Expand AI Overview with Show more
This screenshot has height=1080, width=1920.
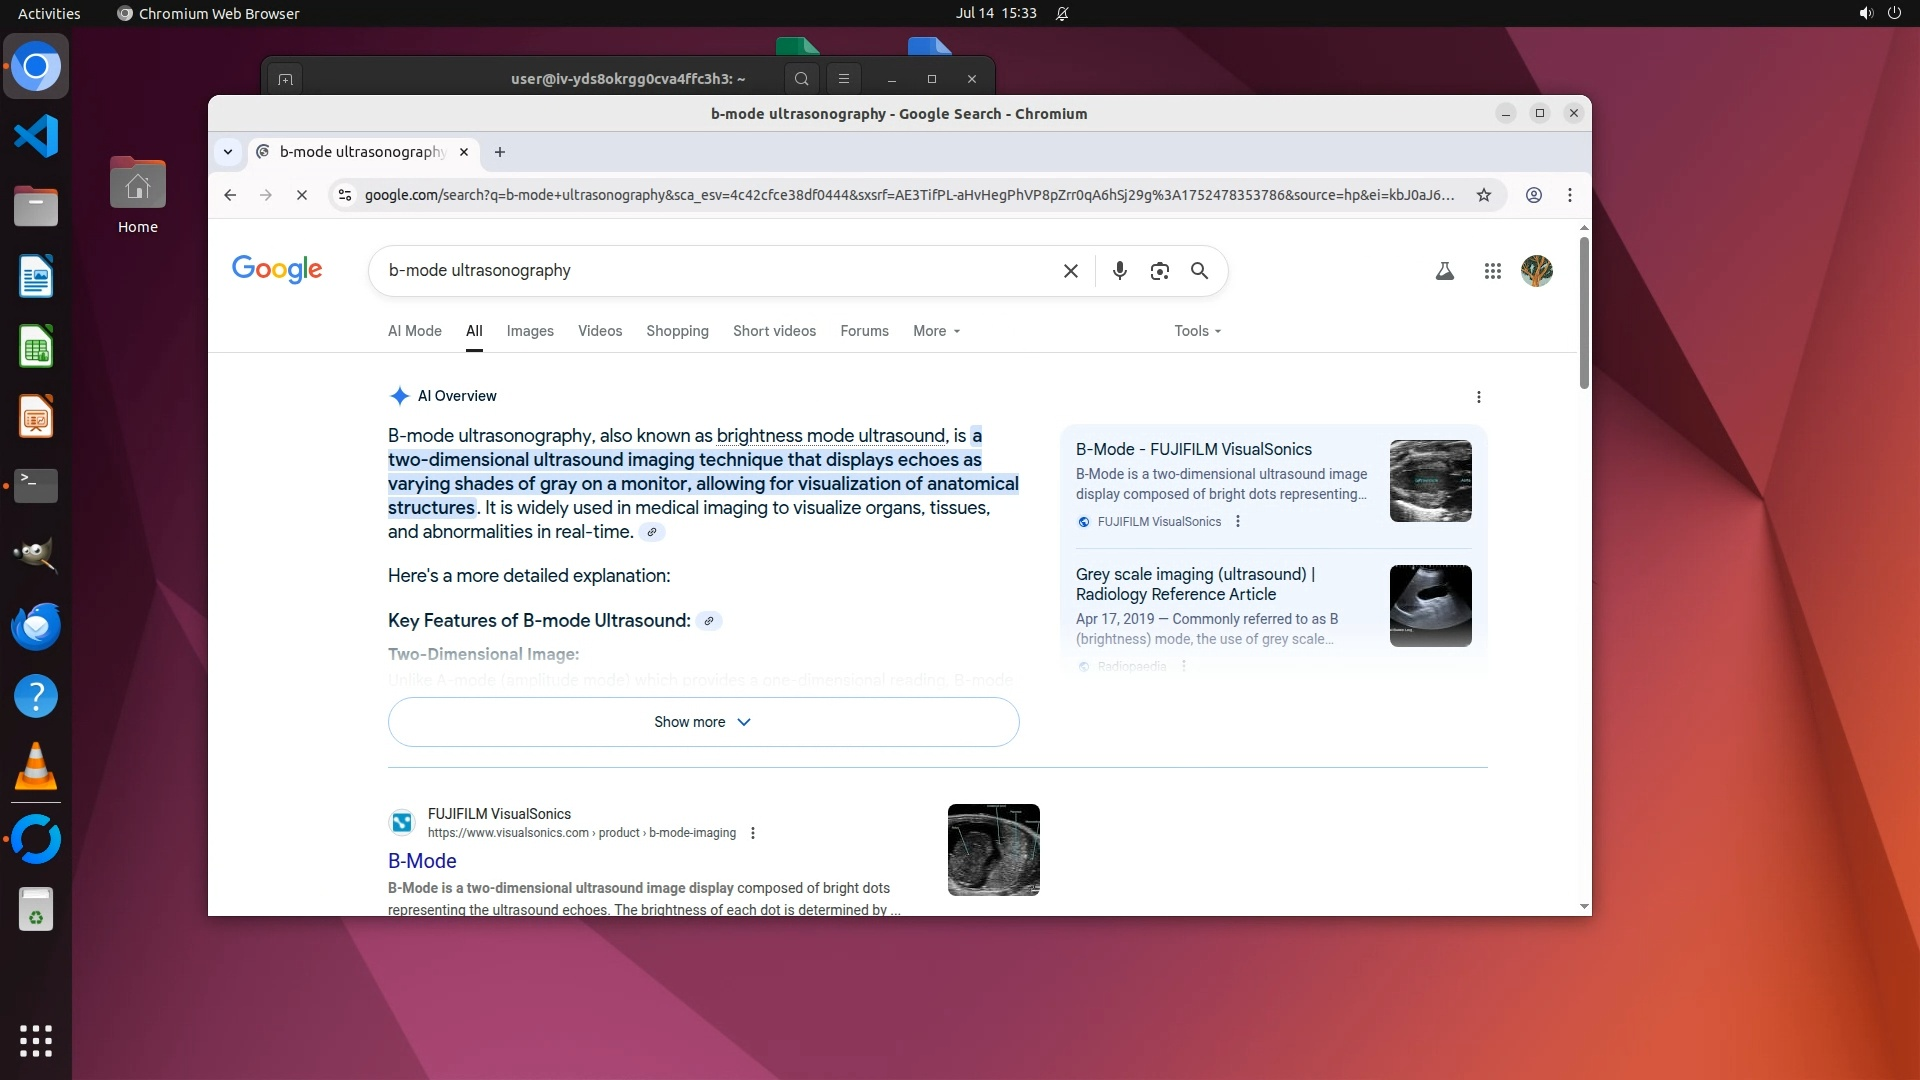[x=703, y=722]
